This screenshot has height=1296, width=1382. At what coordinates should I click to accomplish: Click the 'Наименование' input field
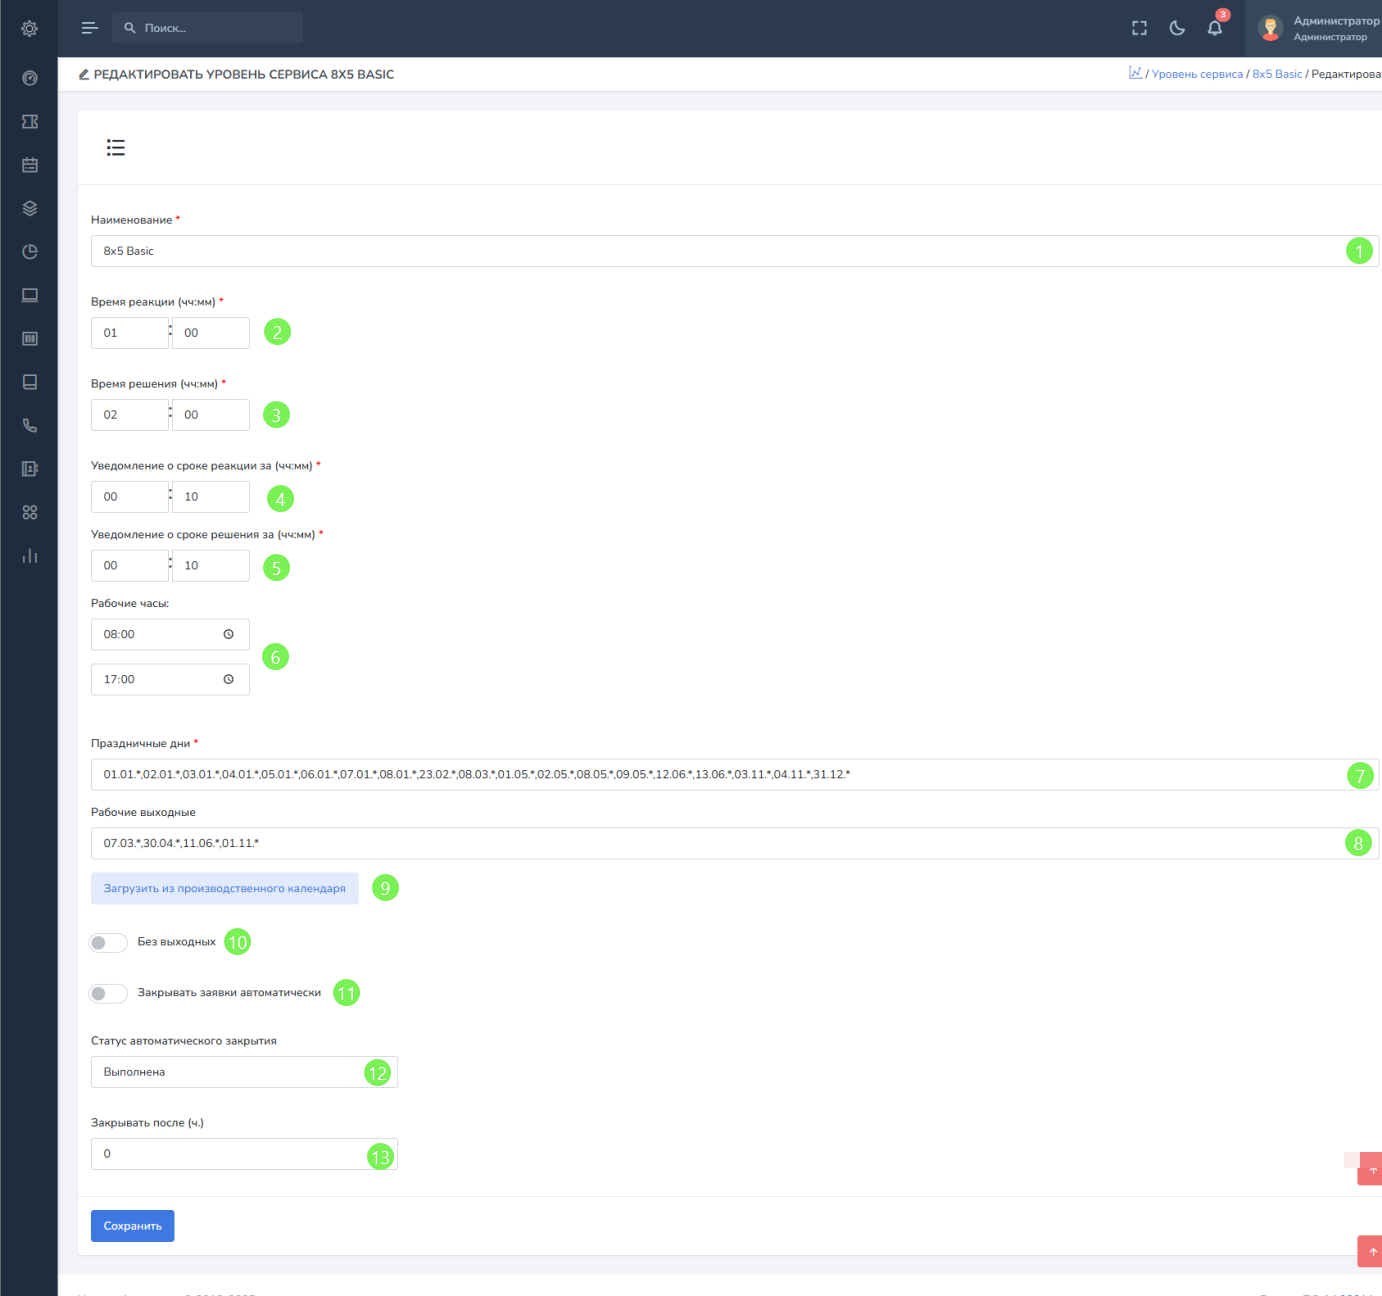(x=700, y=251)
